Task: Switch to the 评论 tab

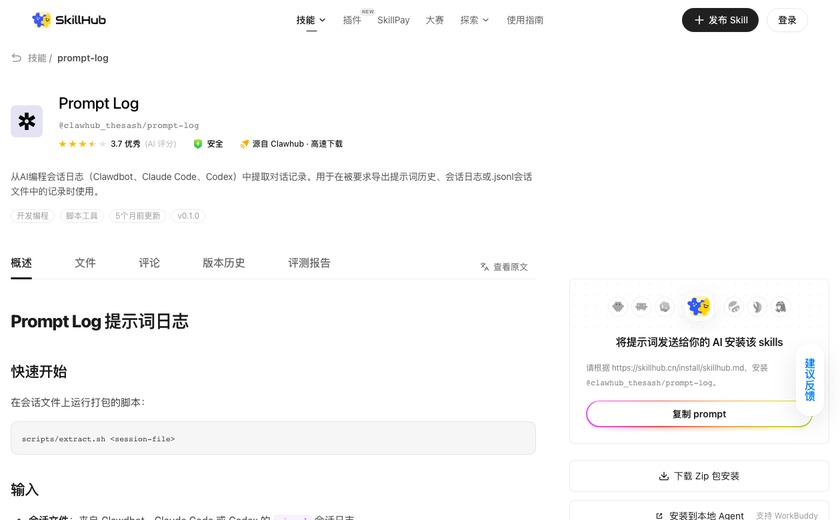Action: (149, 263)
